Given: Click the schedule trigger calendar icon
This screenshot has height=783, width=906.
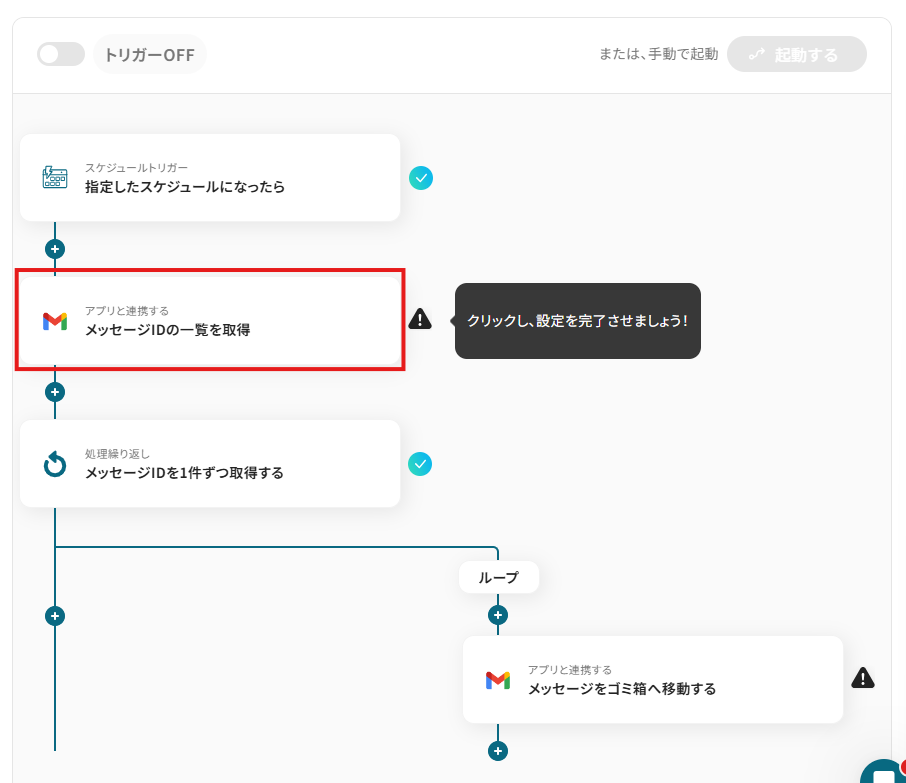Looking at the screenshot, I should tap(55, 177).
